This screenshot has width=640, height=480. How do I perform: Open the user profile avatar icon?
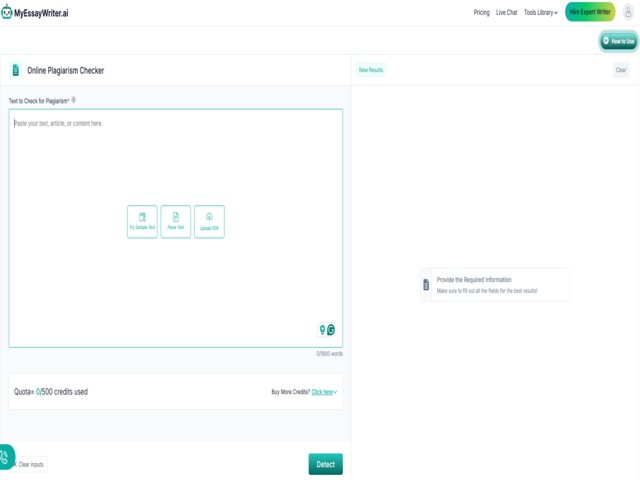pyautogui.click(x=628, y=12)
